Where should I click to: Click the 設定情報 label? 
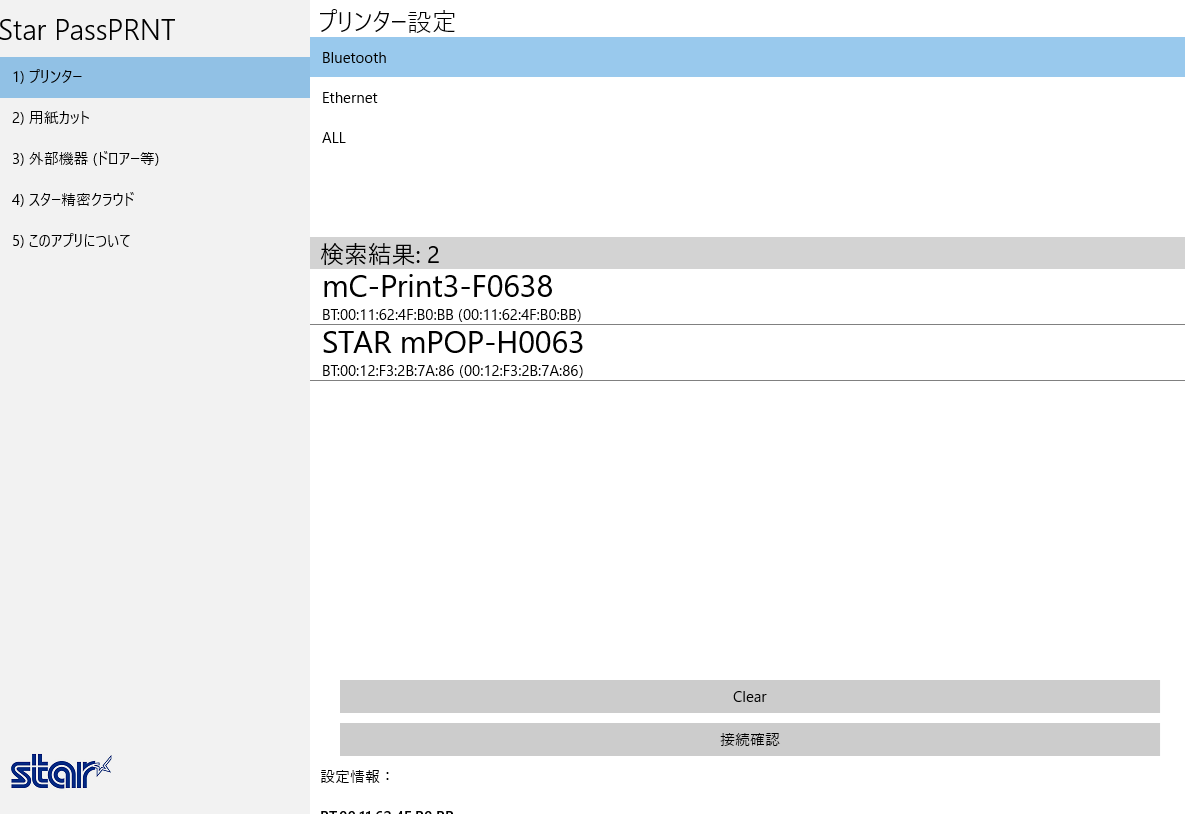pos(357,776)
